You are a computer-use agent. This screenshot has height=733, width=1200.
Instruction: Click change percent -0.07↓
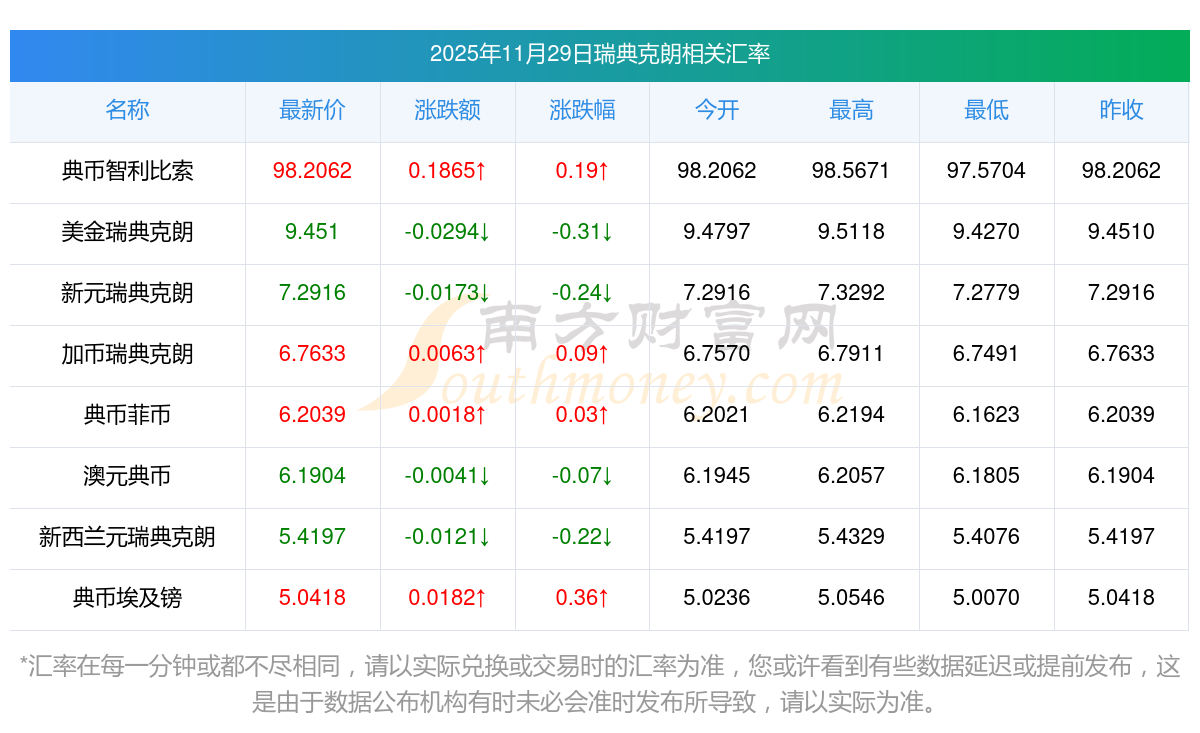pos(582,476)
